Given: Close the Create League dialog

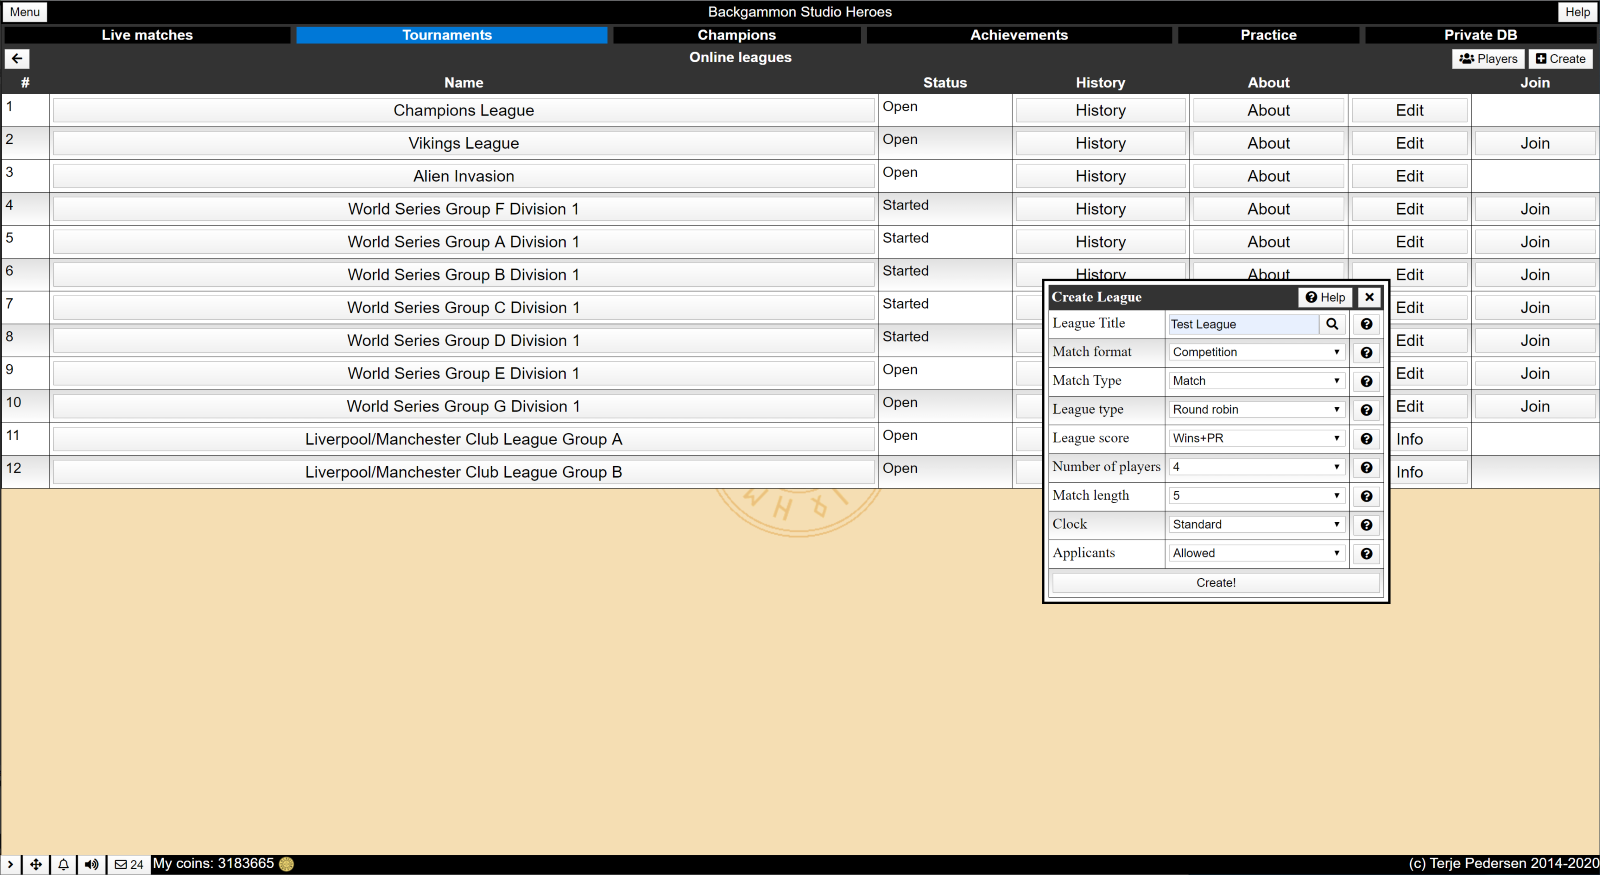Looking at the screenshot, I should coord(1369,297).
